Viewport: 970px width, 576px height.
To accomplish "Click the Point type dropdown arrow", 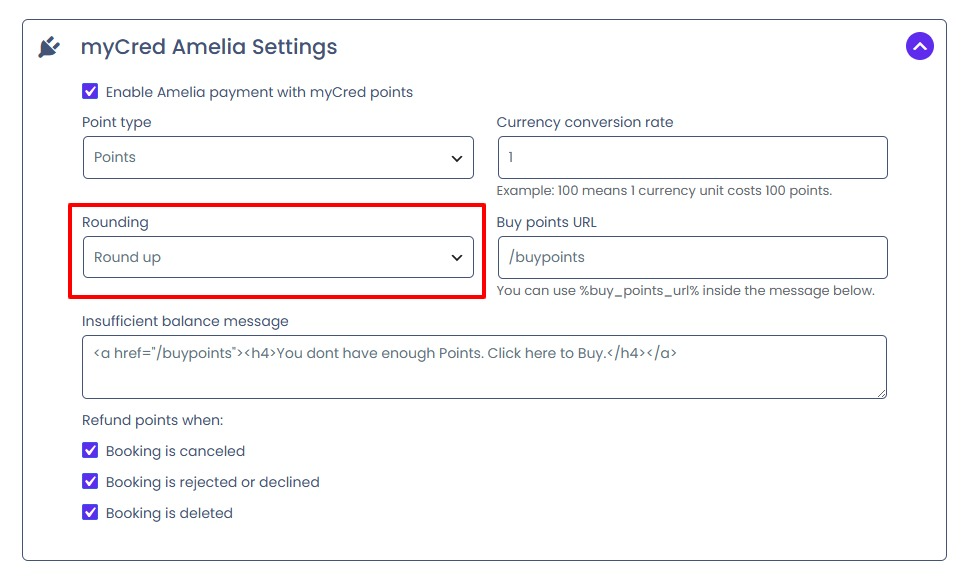I will pos(457,158).
